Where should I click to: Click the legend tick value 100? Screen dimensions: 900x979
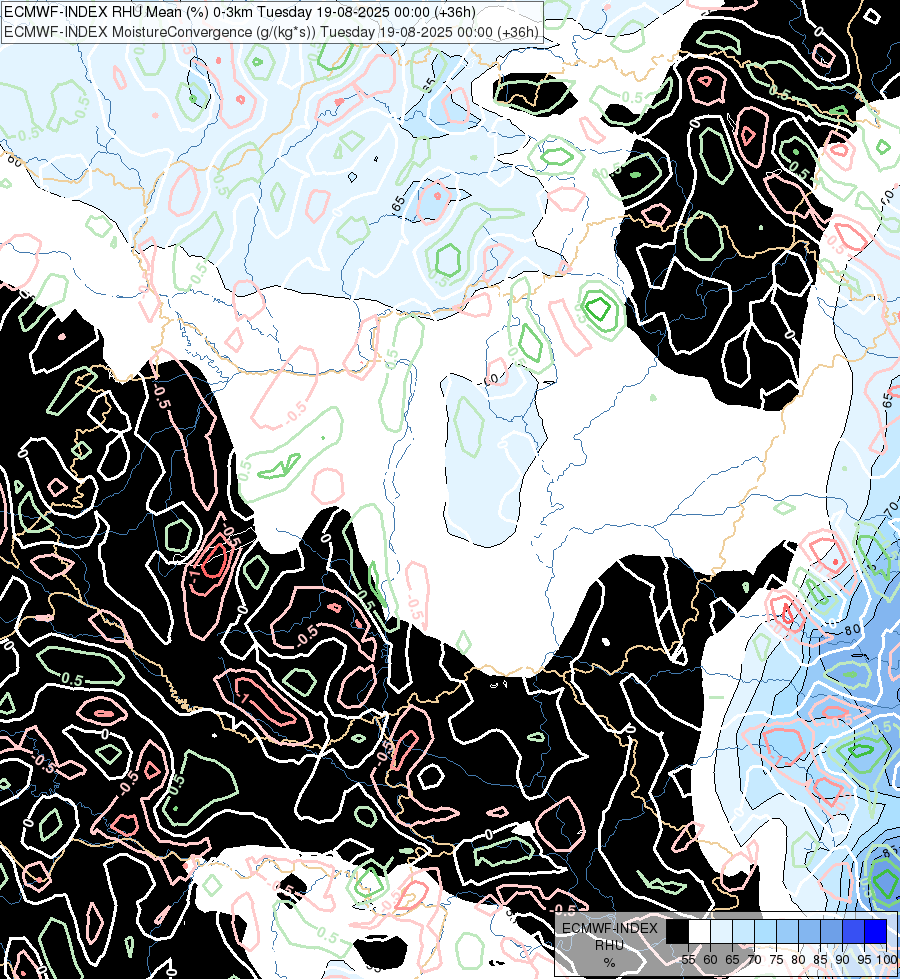(x=887, y=960)
